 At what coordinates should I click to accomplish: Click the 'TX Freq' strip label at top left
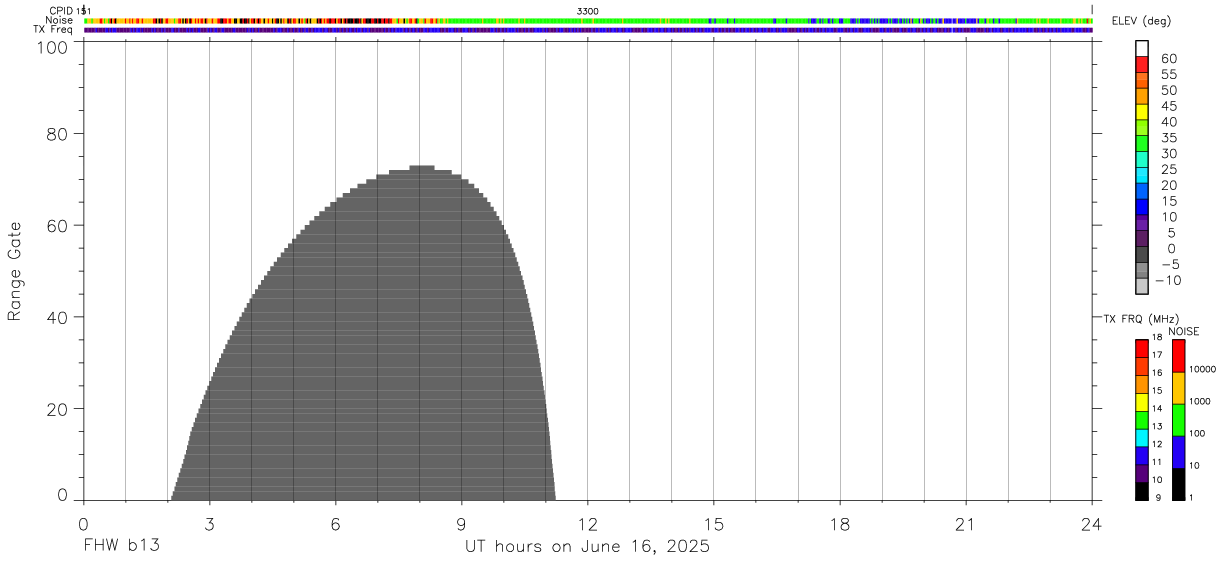[x=53, y=30]
